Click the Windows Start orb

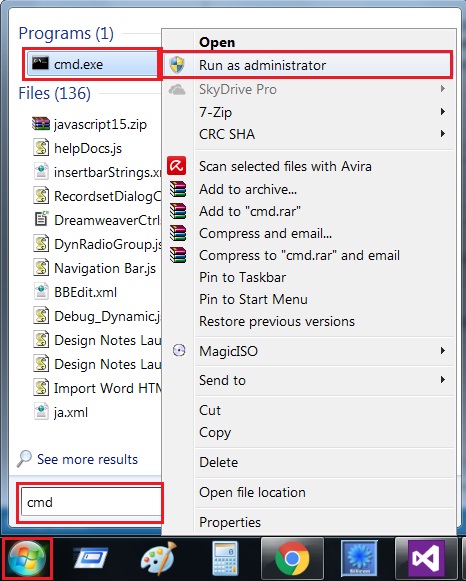27,559
